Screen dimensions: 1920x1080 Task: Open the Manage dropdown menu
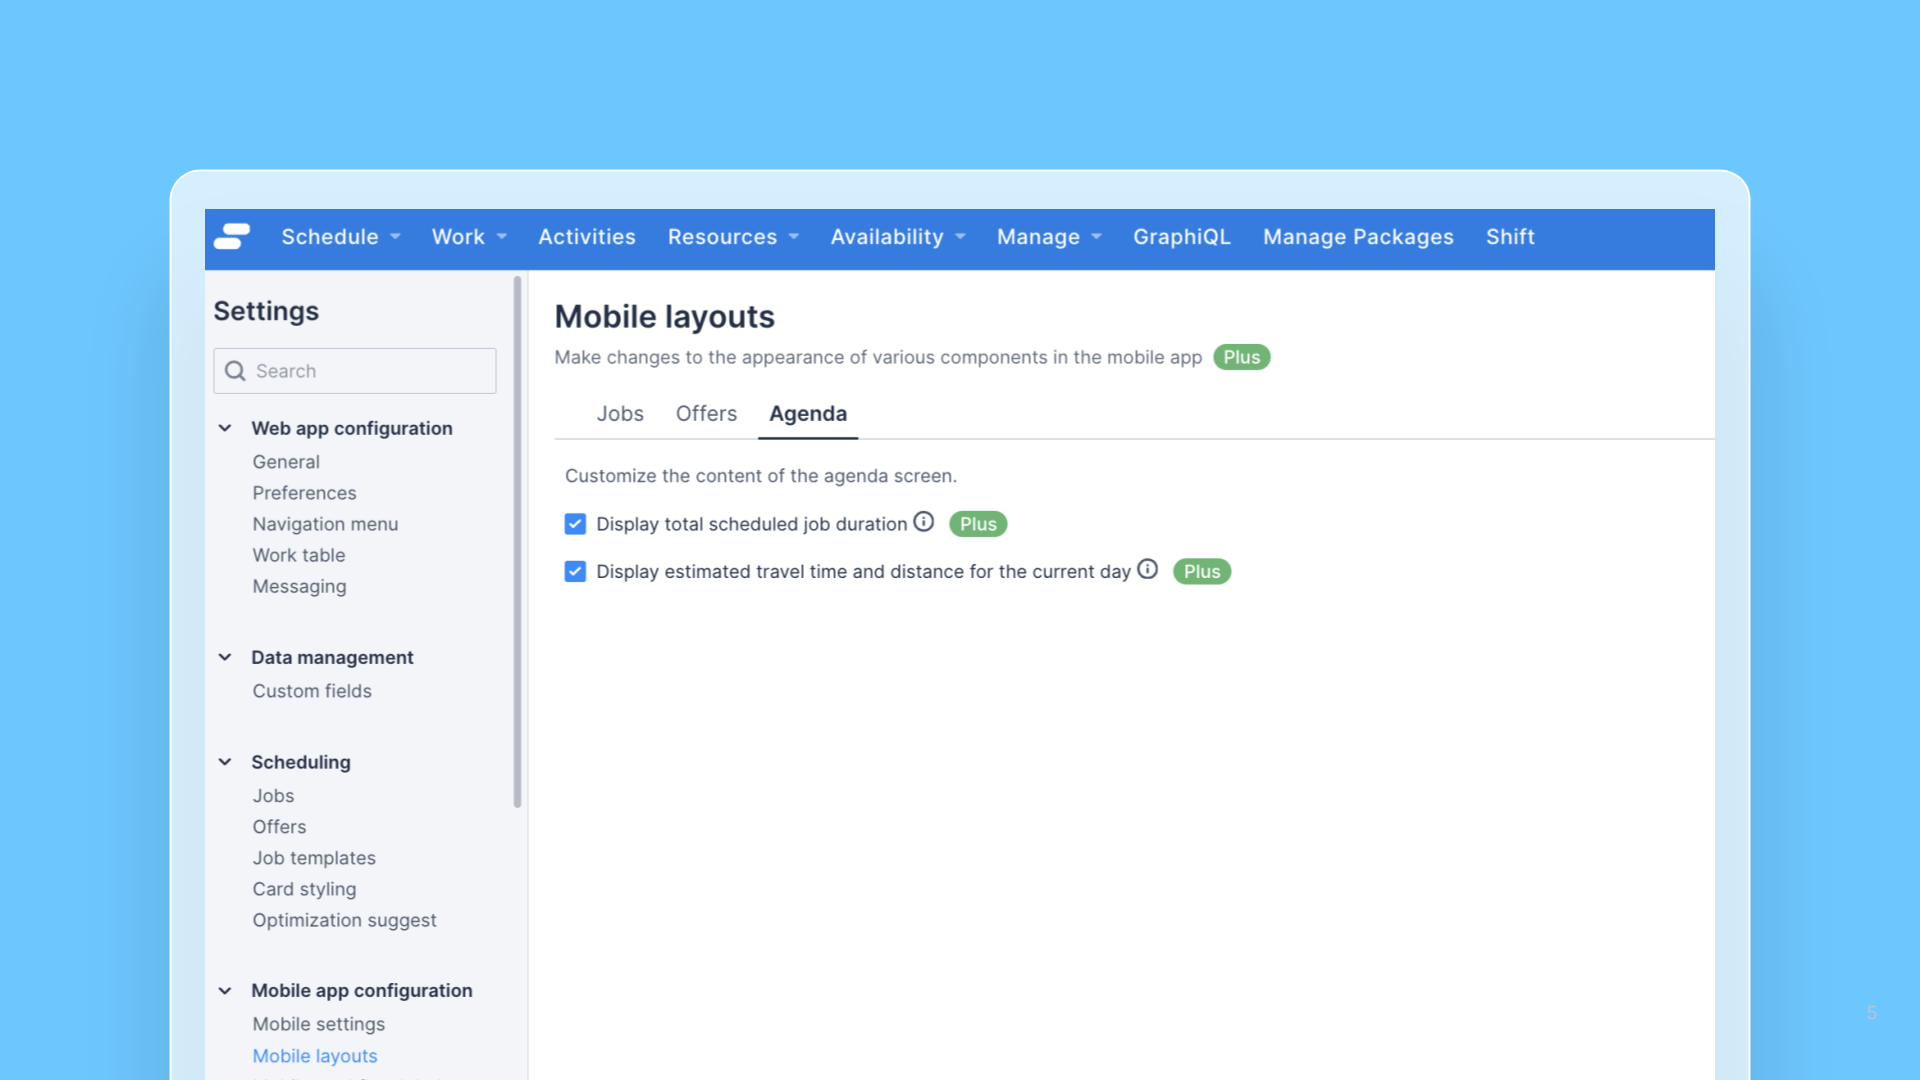tap(1049, 237)
